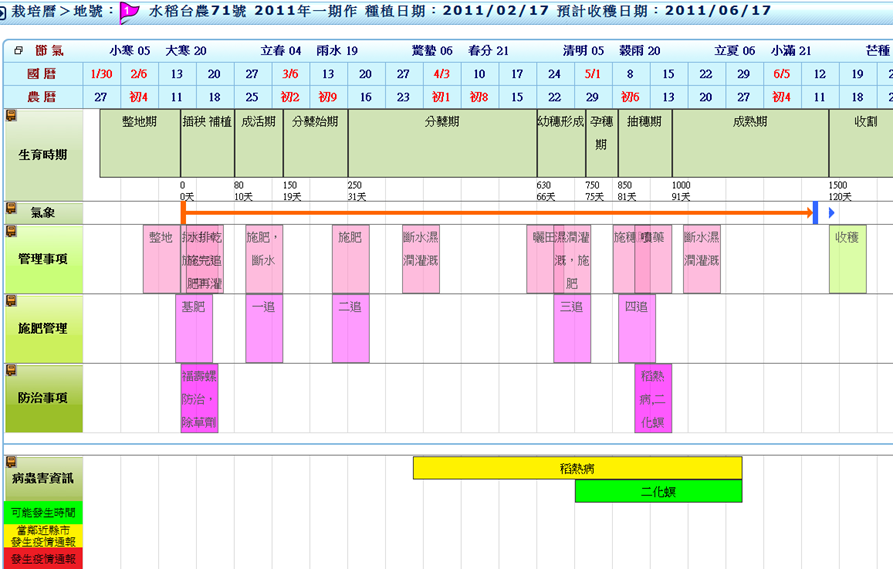Click the 清明 05 solar term label
The image size is (895, 569).
pos(583,51)
